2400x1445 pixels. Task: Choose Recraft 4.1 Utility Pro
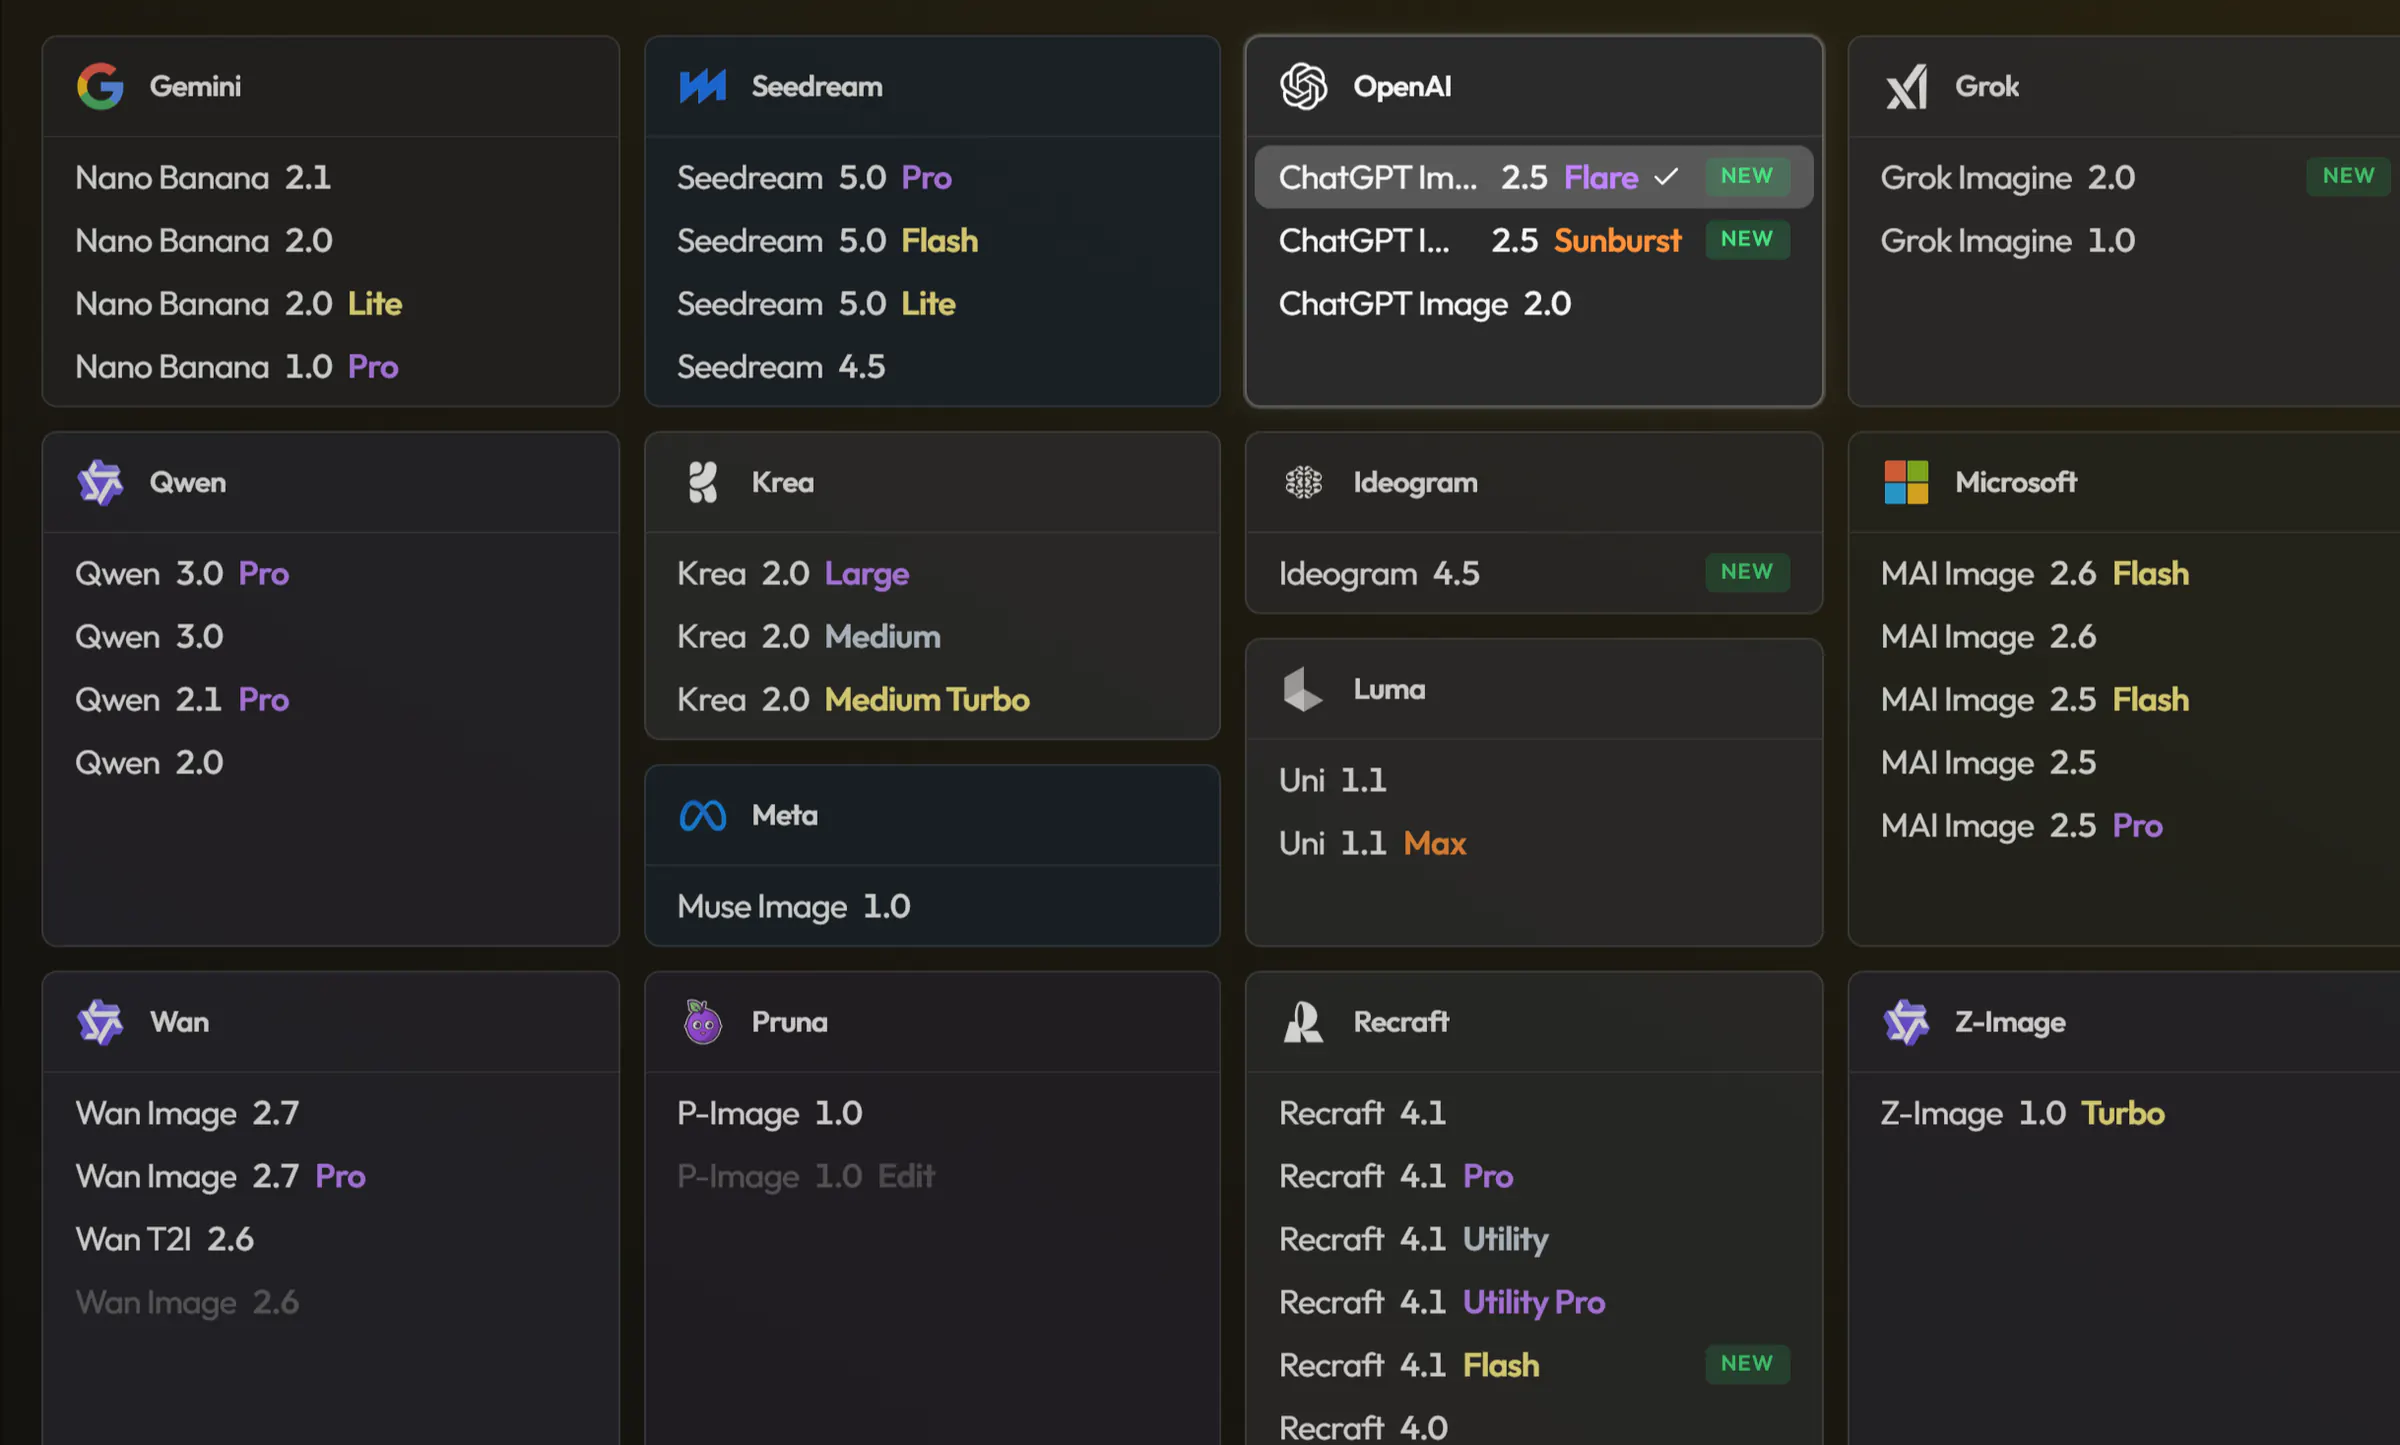[x=1534, y=1302]
